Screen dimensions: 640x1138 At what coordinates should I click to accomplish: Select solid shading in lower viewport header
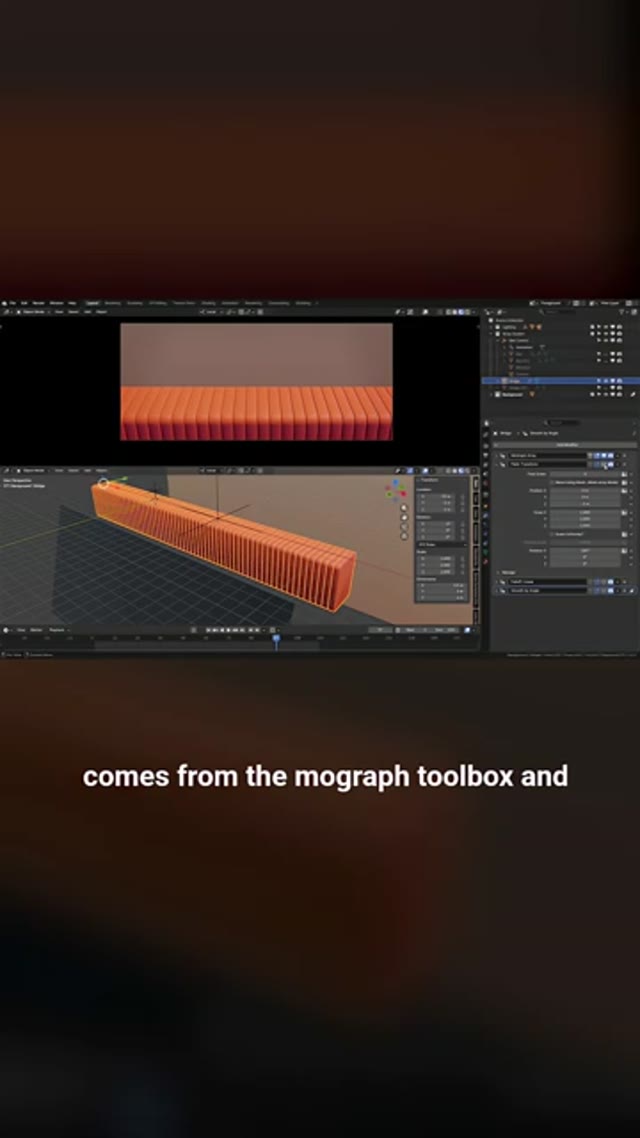pos(454,471)
